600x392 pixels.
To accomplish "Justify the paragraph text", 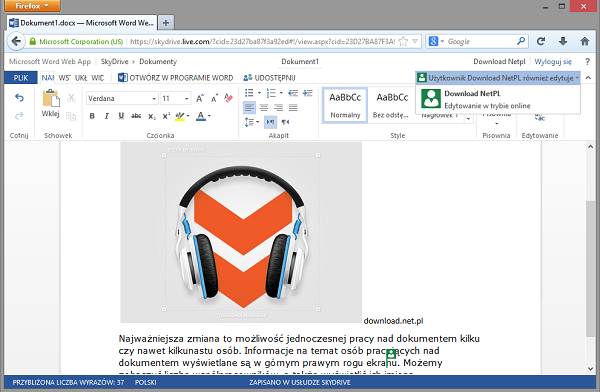I will pyautogui.click(x=293, y=108).
